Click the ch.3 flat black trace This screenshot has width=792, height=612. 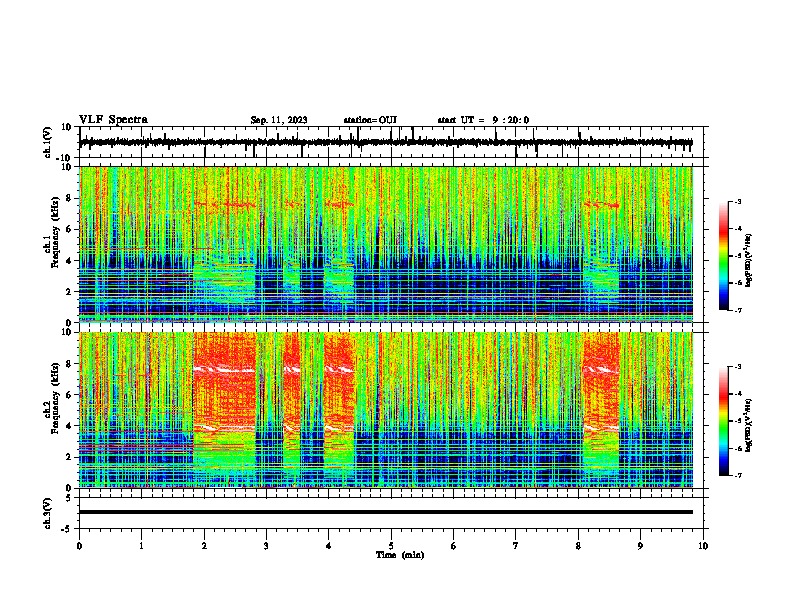(385, 512)
